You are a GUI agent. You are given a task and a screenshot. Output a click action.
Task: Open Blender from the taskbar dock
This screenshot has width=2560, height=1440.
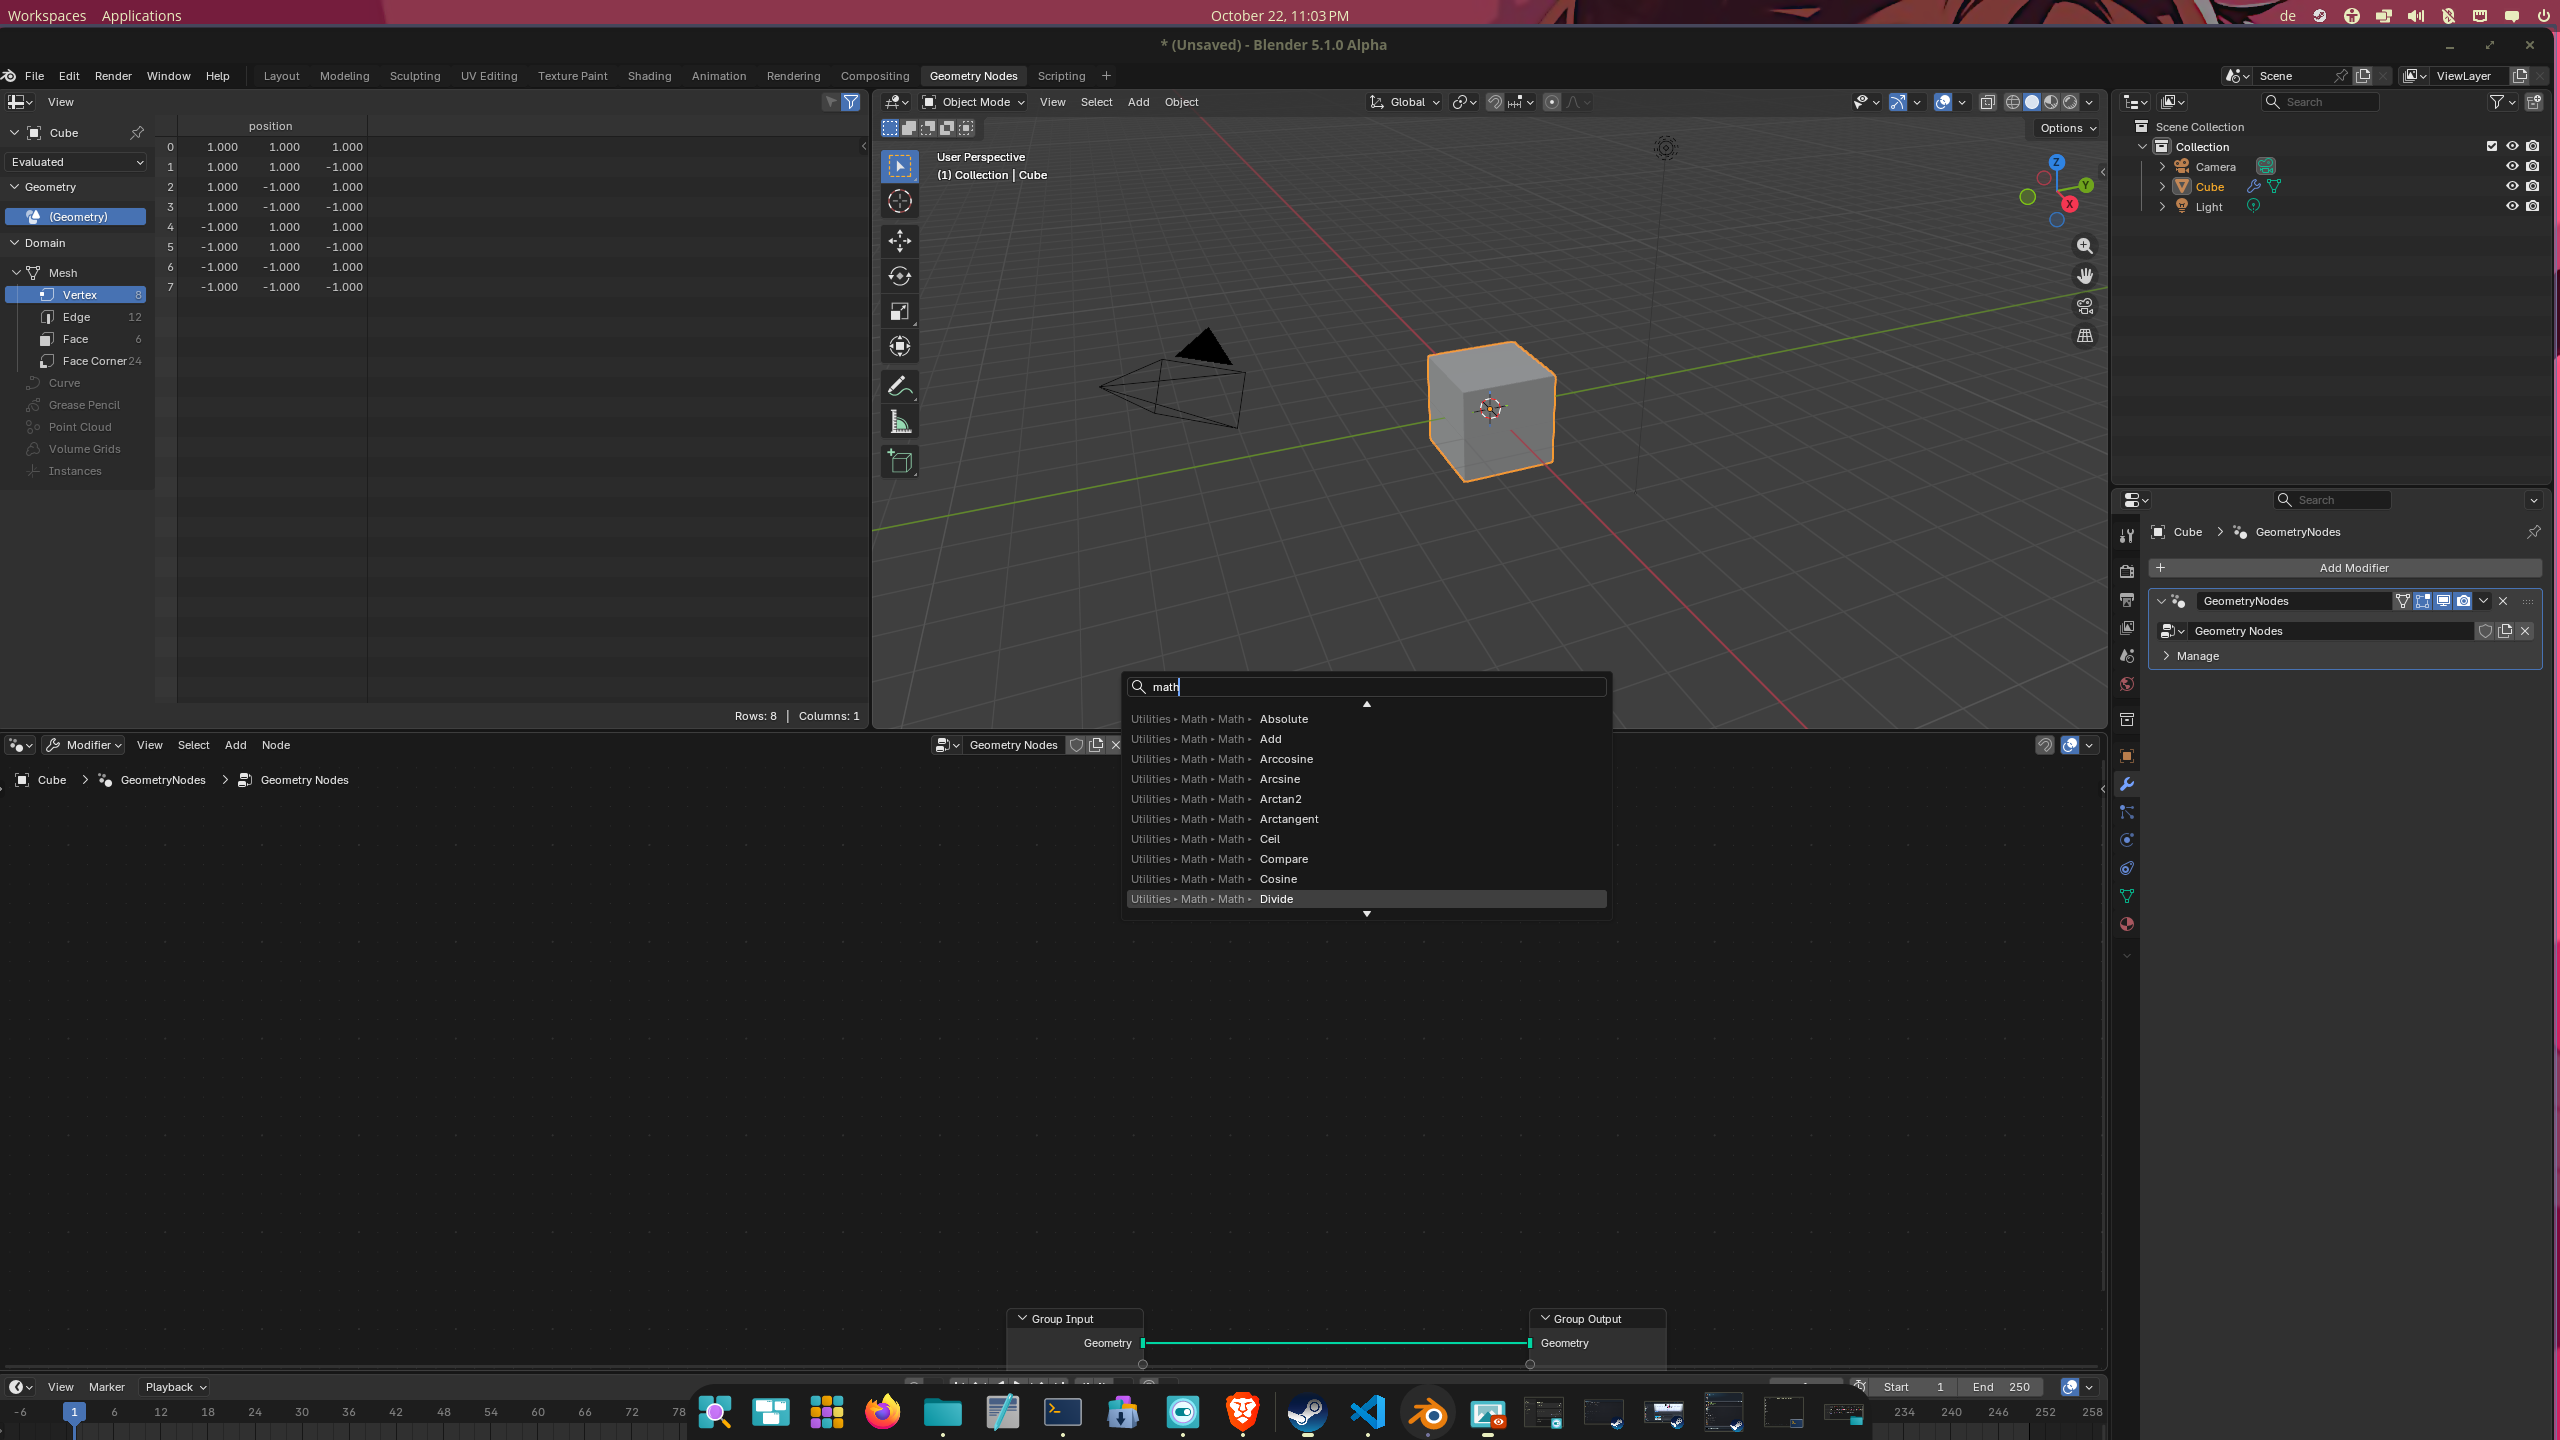coord(1428,1413)
